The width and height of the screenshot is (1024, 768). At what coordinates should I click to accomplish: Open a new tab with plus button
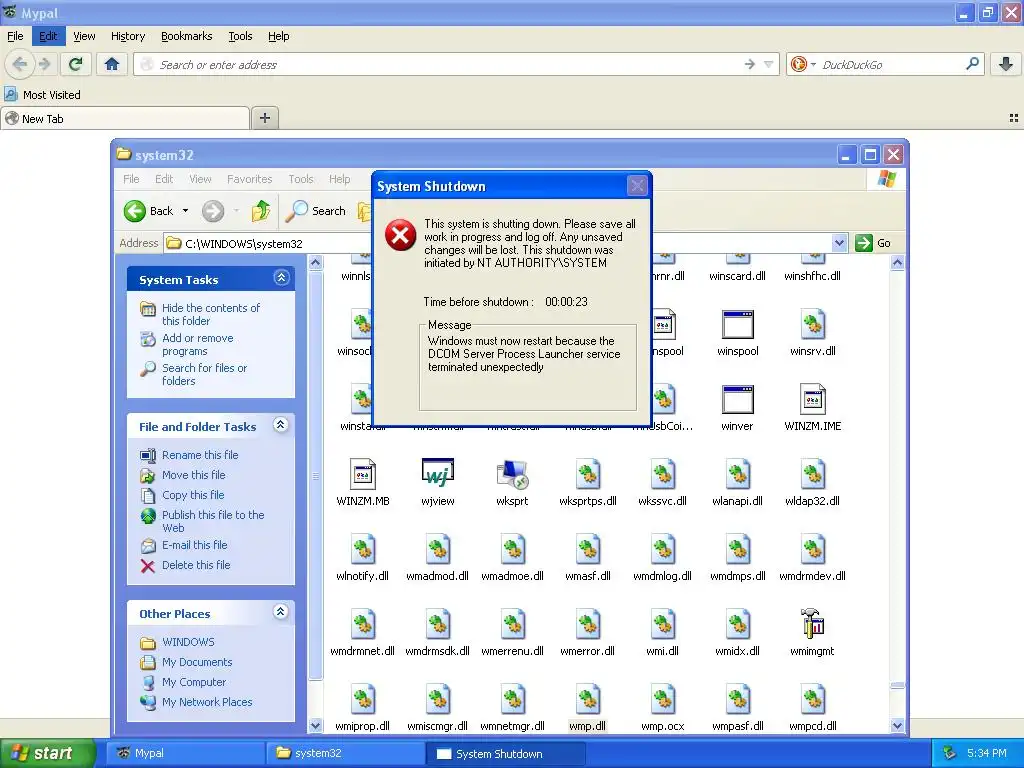click(264, 118)
